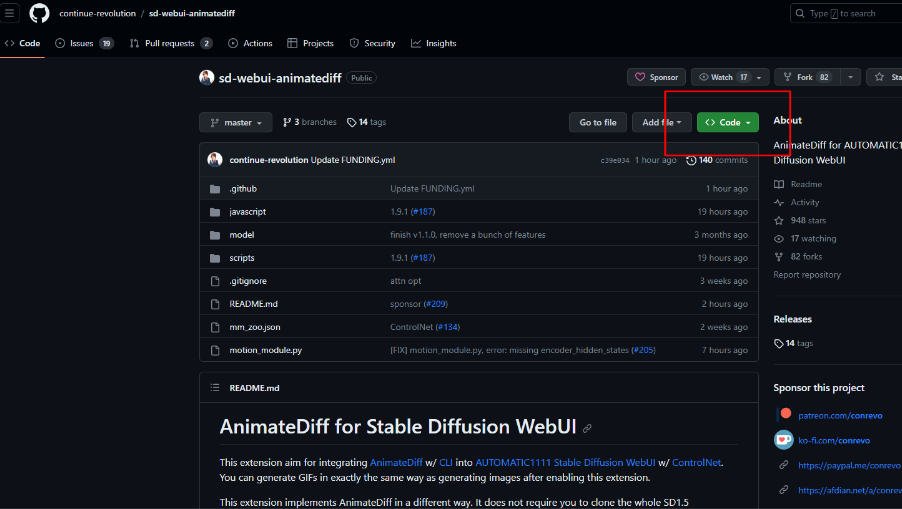Open the Insights tab
Screen dimensions: 902x509
(x=433, y=43)
